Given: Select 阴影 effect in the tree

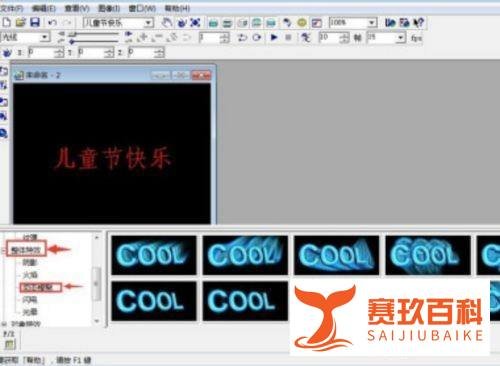Looking at the screenshot, I should tap(29, 262).
